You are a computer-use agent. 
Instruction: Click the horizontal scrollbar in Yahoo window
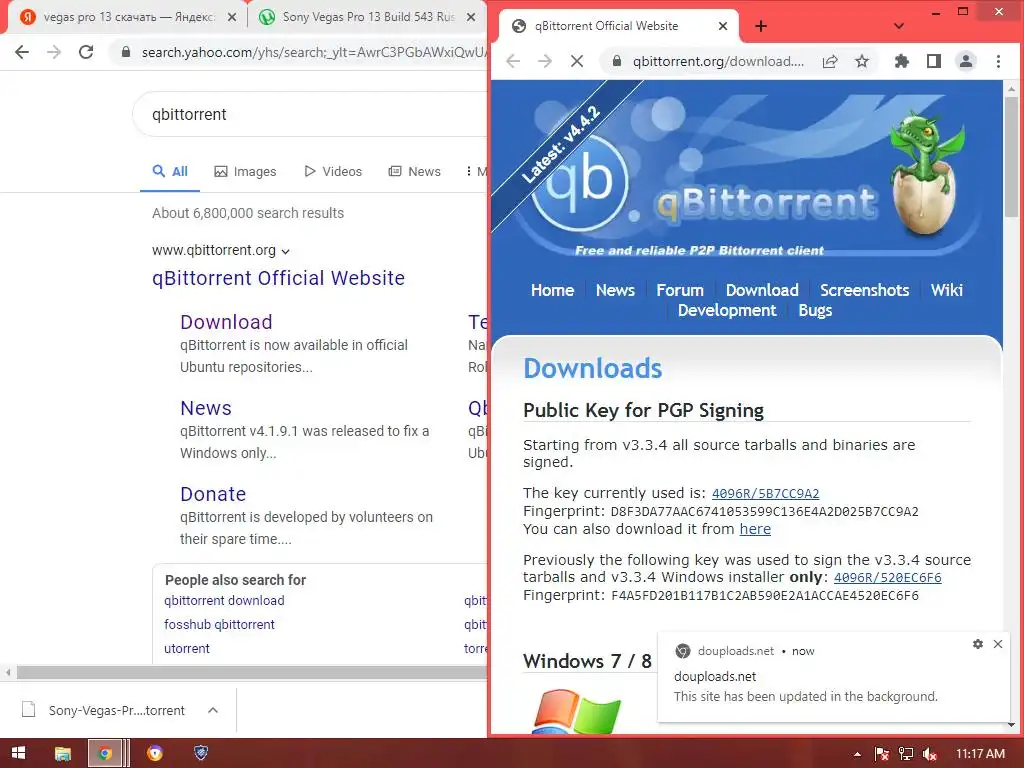[x=251, y=672]
